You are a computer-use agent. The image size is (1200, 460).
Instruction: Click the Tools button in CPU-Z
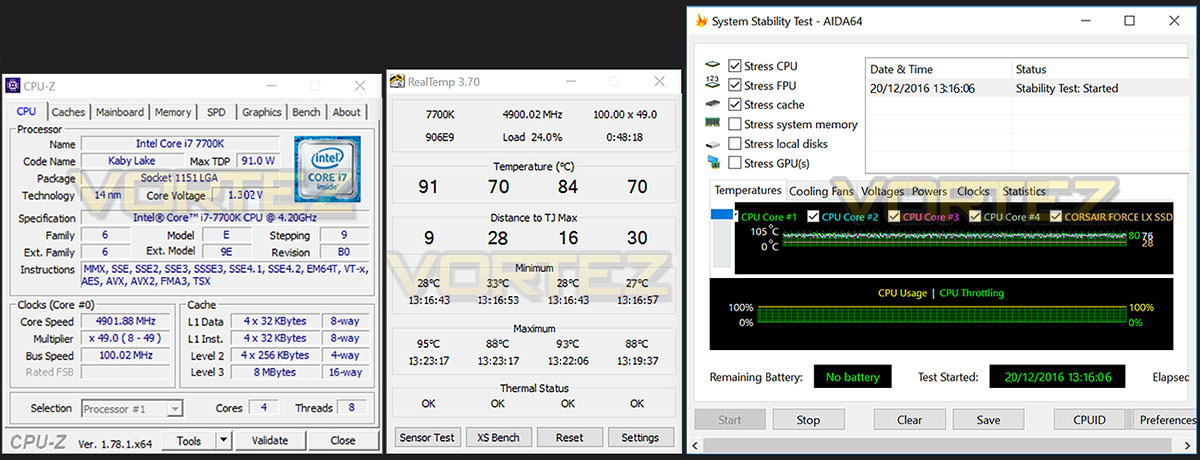(189, 440)
